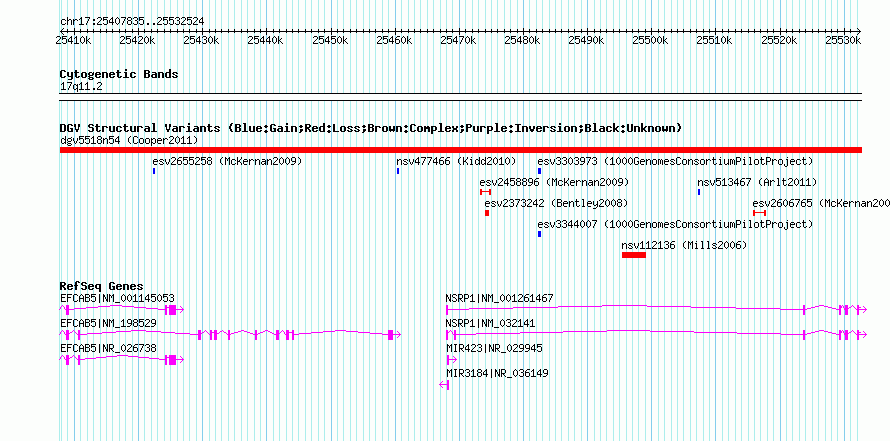
Task: Click the Cytogenetic Bands track title
Action: [119, 74]
